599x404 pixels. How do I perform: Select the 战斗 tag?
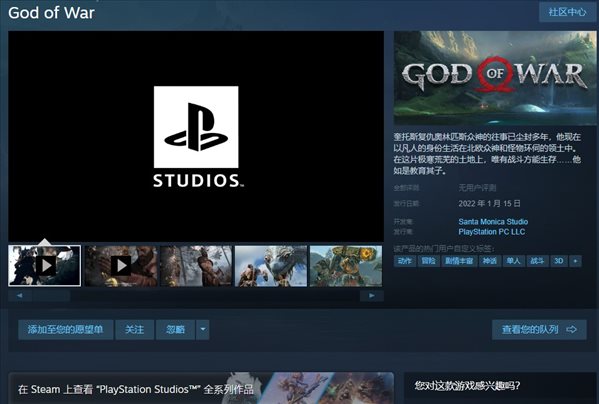click(x=537, y=261)
